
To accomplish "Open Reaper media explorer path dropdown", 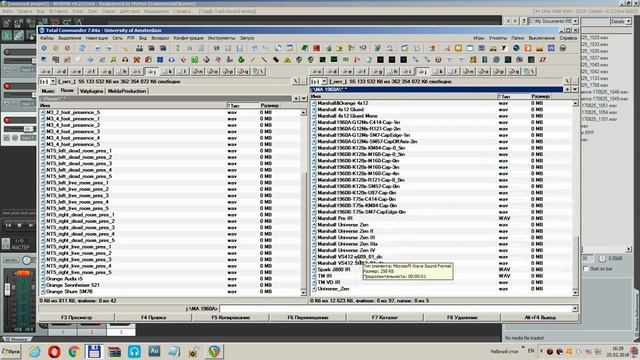I will coord(575,21).
